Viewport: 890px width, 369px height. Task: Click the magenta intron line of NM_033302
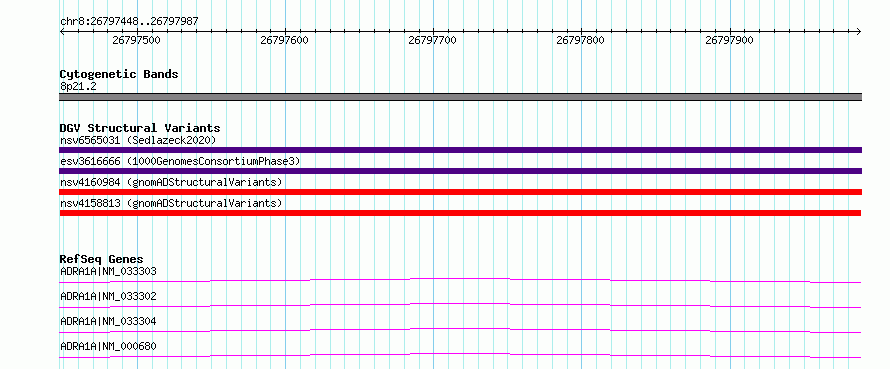click(x=460, y=305)
